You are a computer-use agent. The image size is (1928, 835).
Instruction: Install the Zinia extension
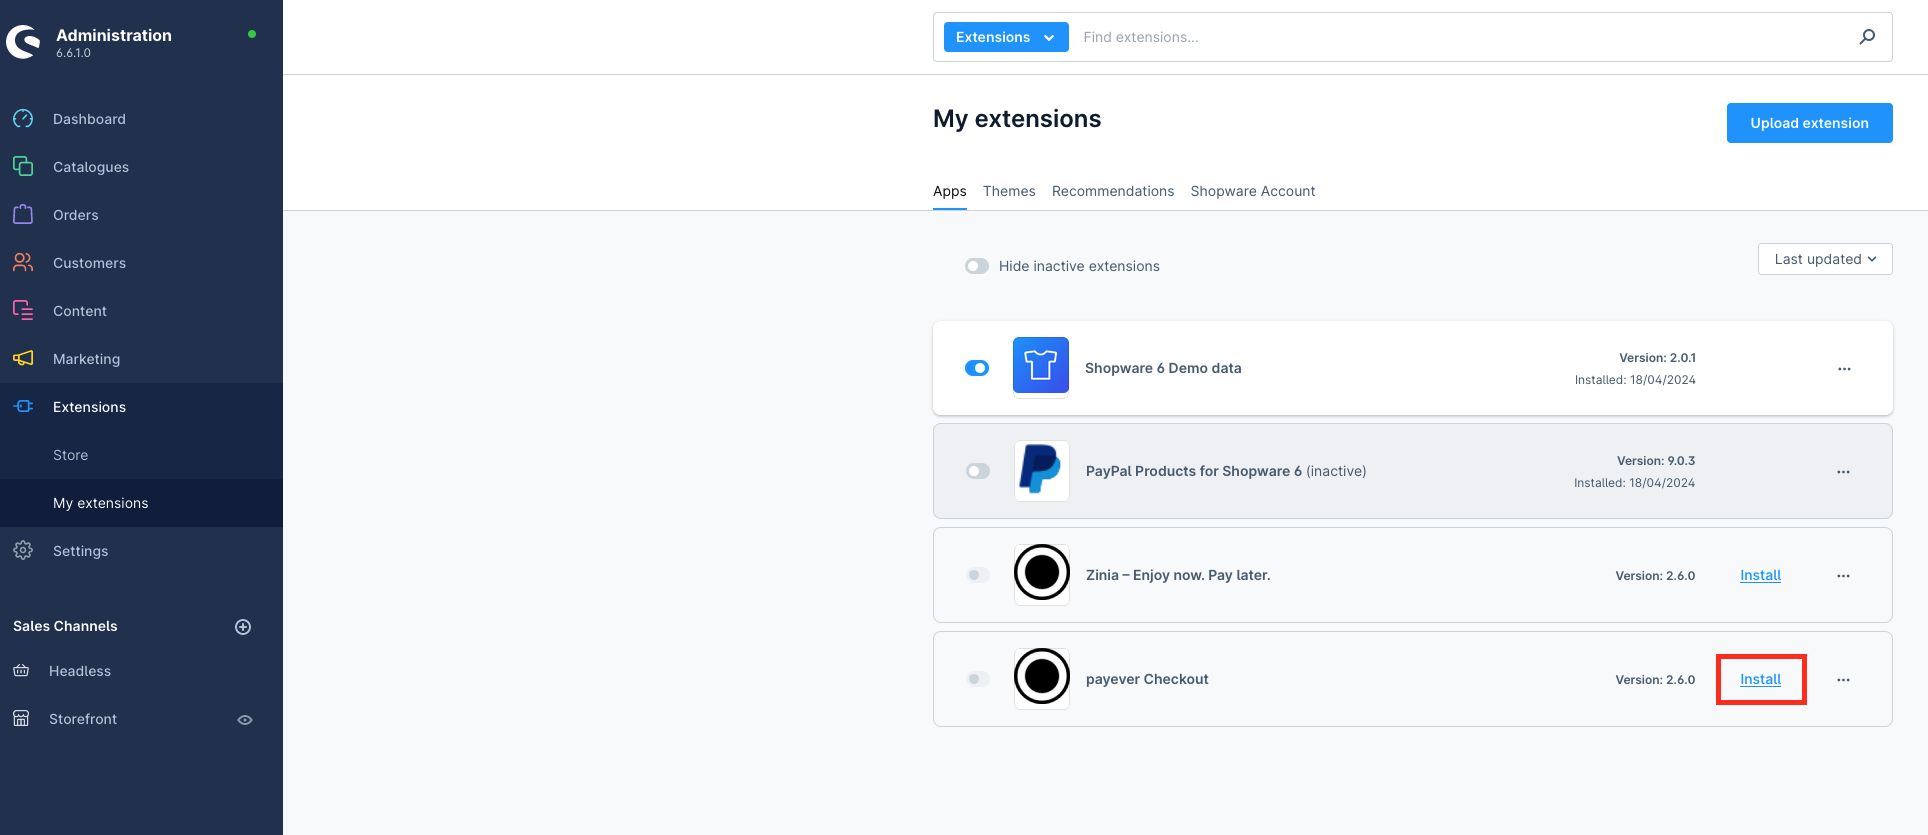pyautogui.click(x=1760, y=575)
